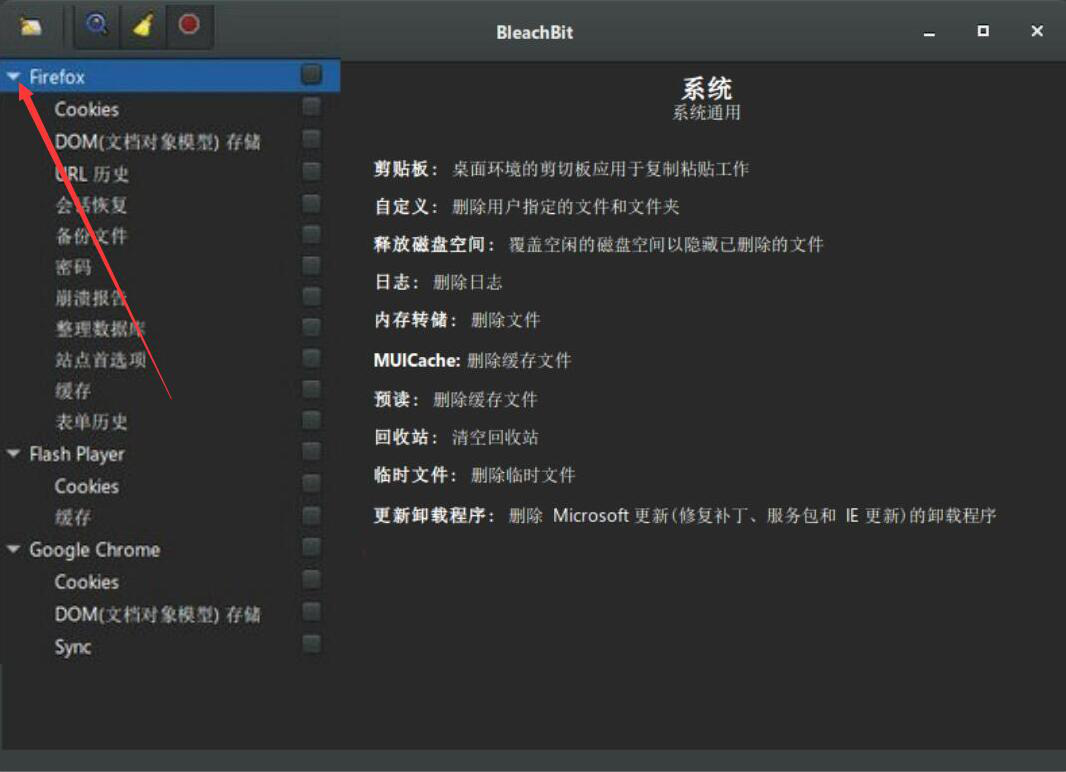Select the 备份文件 row

(91, 236)
